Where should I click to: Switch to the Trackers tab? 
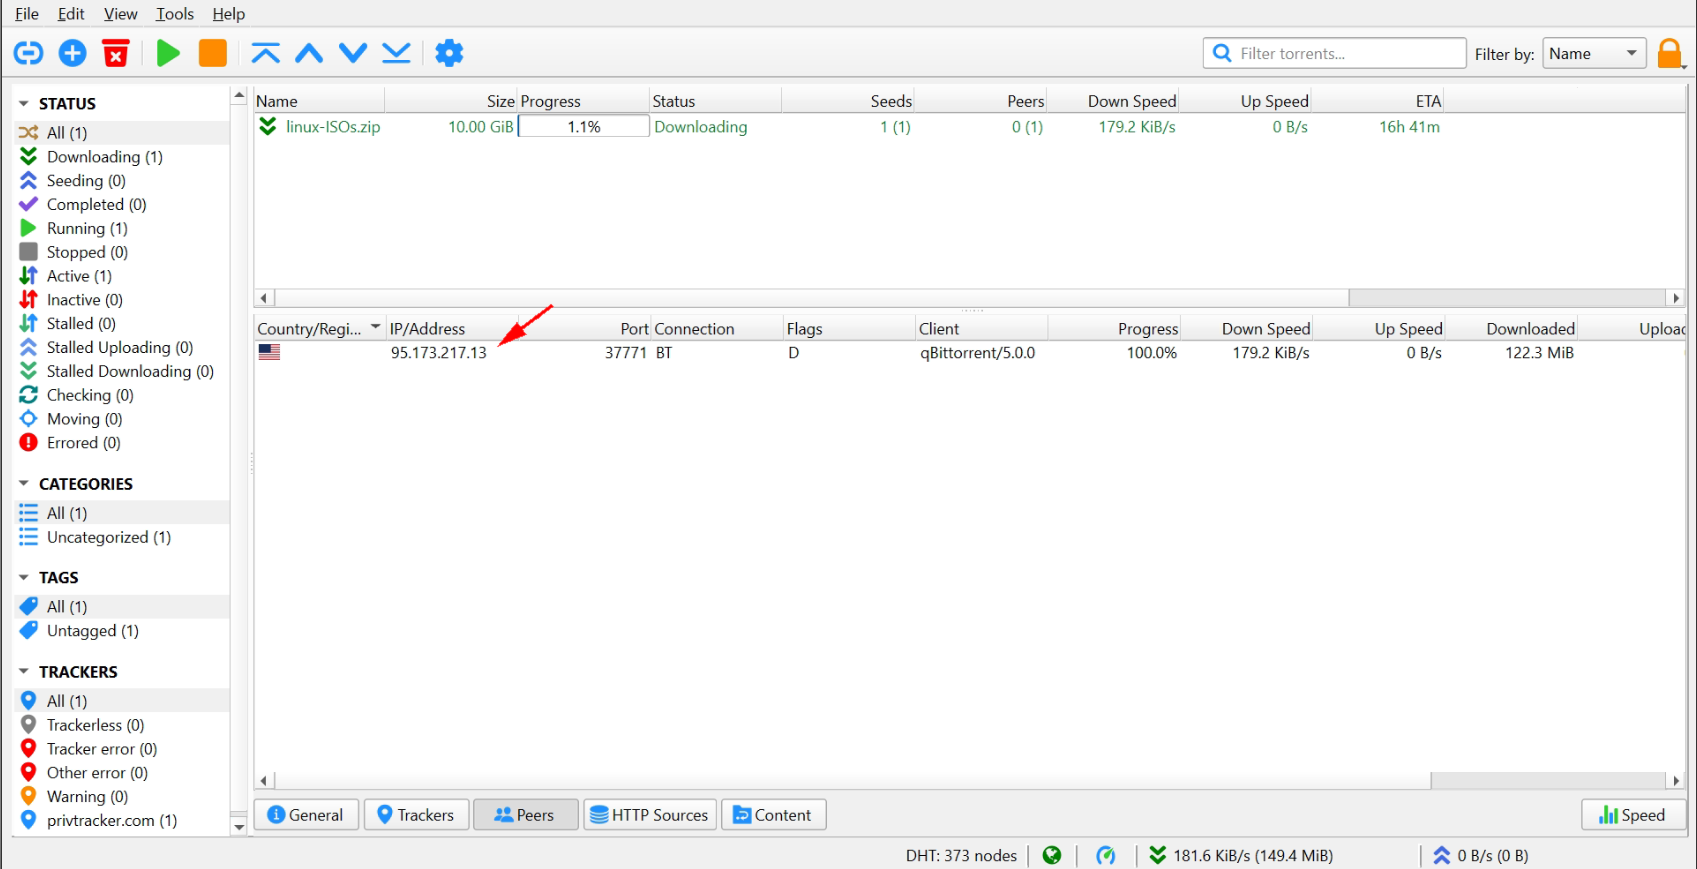click(x=416, y=815)
